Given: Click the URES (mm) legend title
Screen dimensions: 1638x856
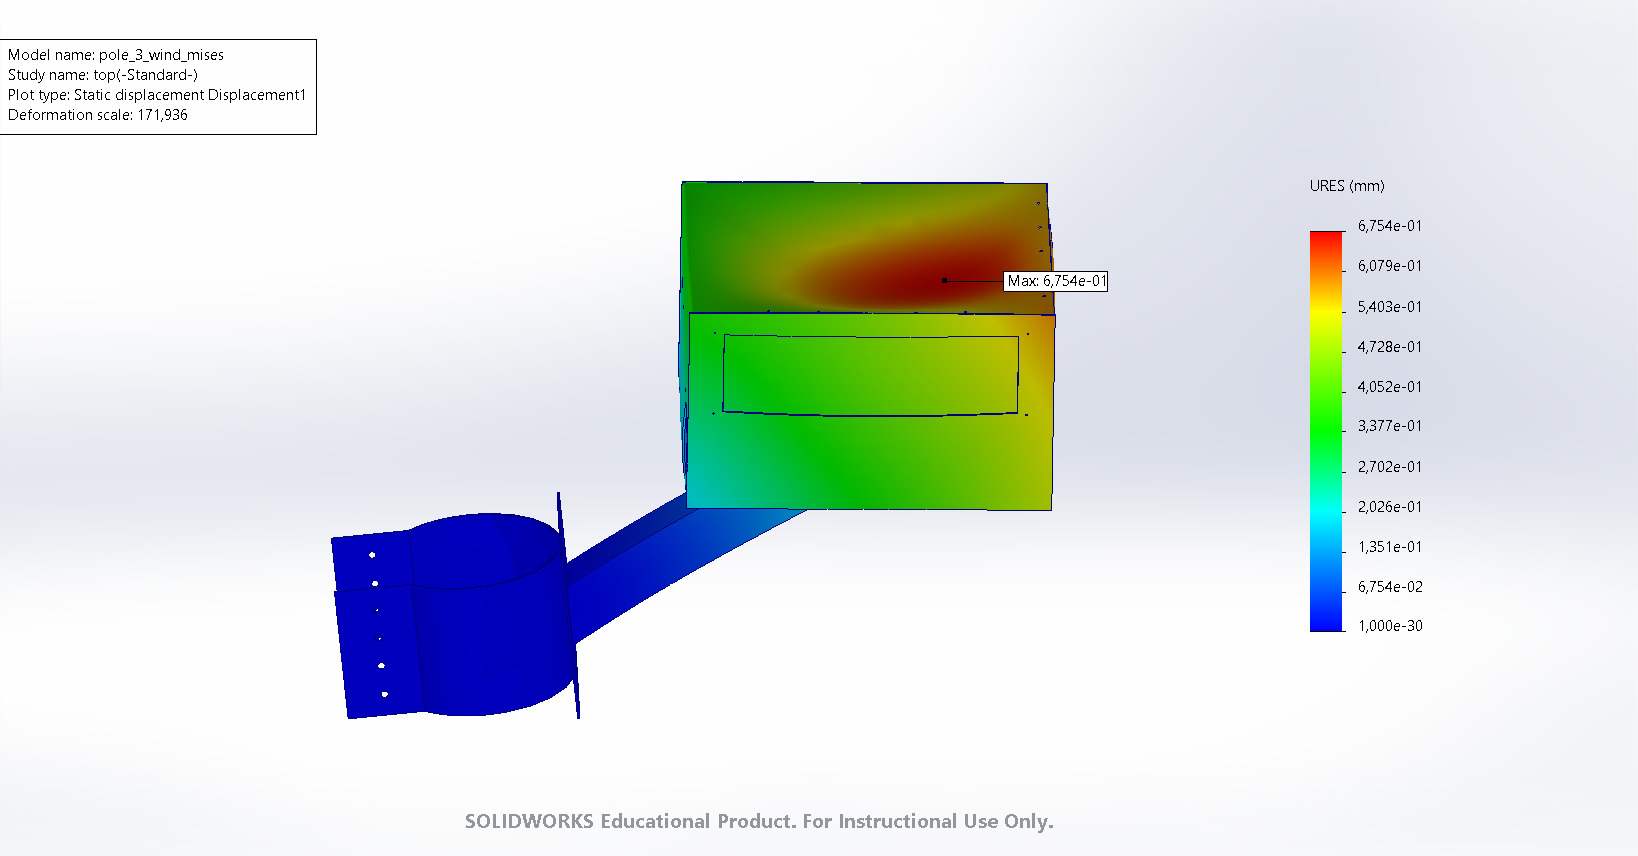Looking at the screenshot, I should pyautogui.click(x=1347, y=186).
